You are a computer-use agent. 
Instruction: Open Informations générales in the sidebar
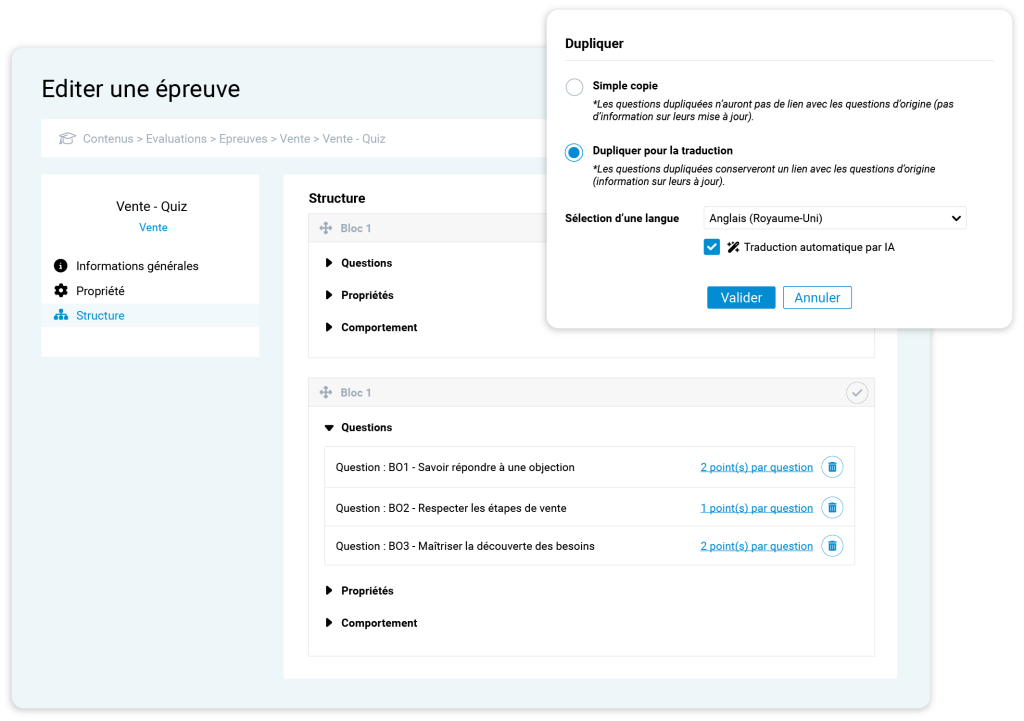(137, 266)
